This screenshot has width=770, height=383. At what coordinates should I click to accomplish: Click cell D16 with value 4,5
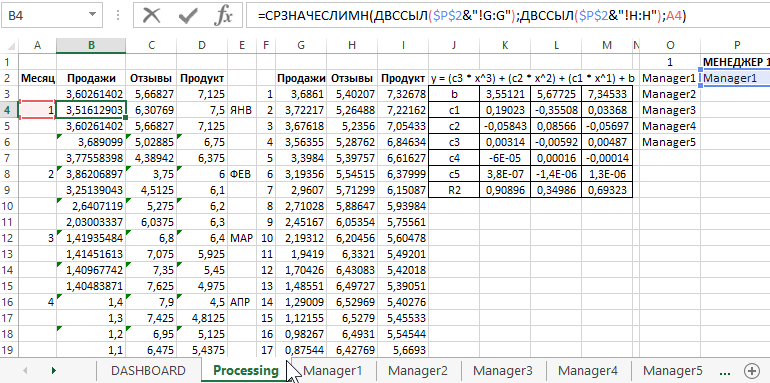202,302
